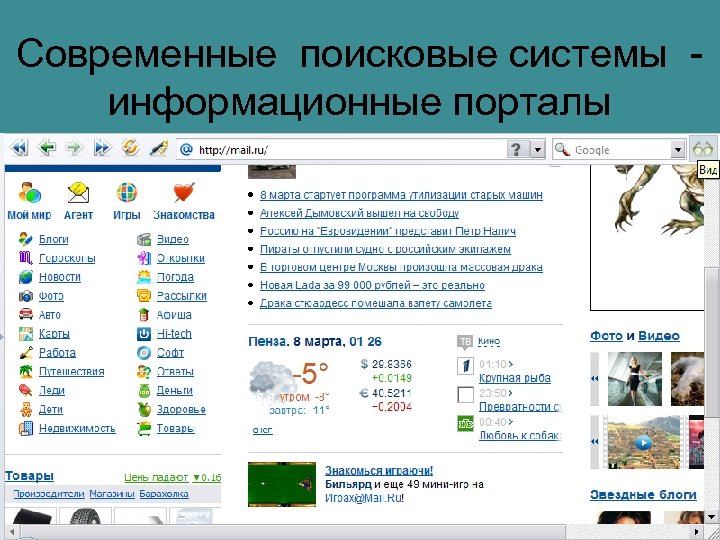Open Мой мир icon
Screen dimensions: 720x540
point(30,192)
